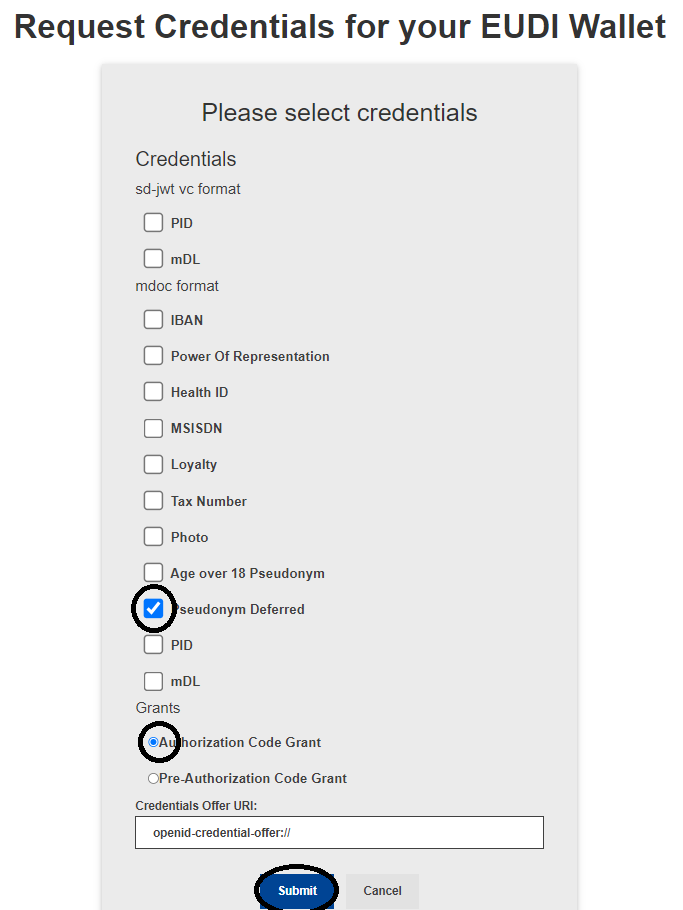
Task: Check the mDL box under sd-jwt vc format
Action: (153, 259)
